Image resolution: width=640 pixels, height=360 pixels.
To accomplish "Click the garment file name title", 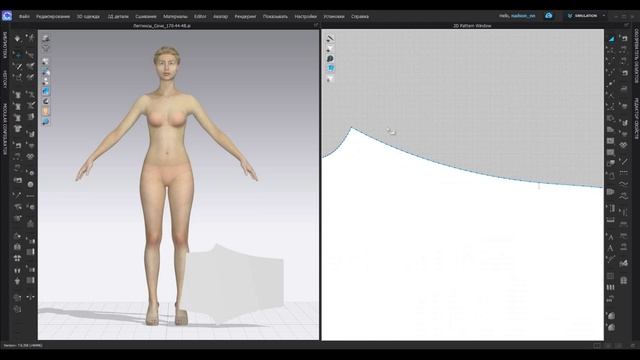I will click(x=162, y=26).
